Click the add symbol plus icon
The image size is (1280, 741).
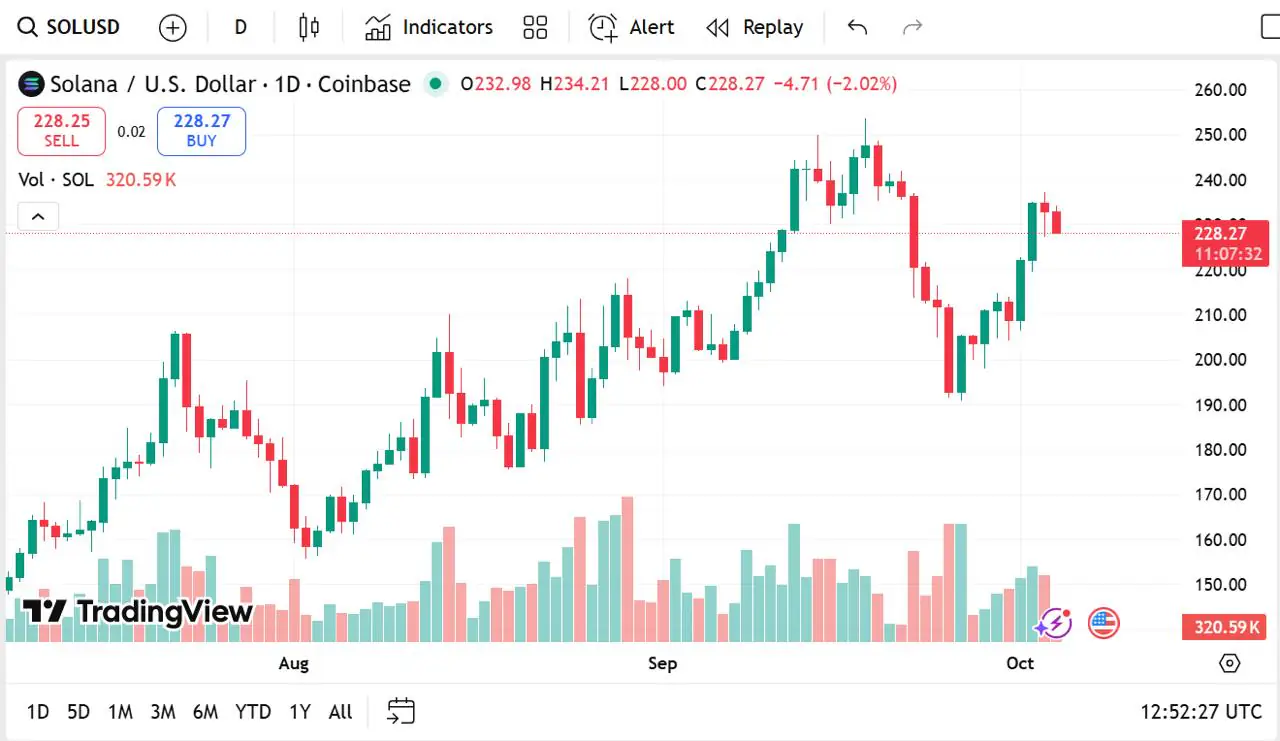pyautogui.click(x=173, y=28)
